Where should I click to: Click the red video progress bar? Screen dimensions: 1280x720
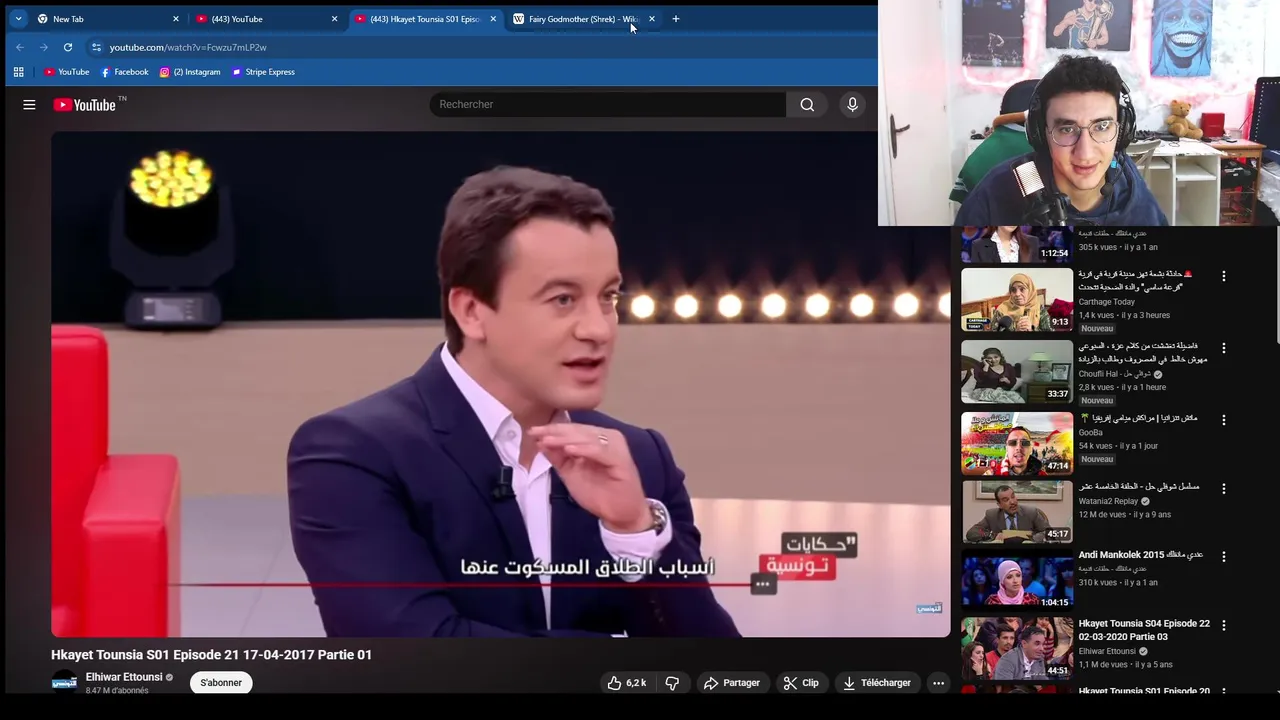pyautogui.click(x=460, y=584)
